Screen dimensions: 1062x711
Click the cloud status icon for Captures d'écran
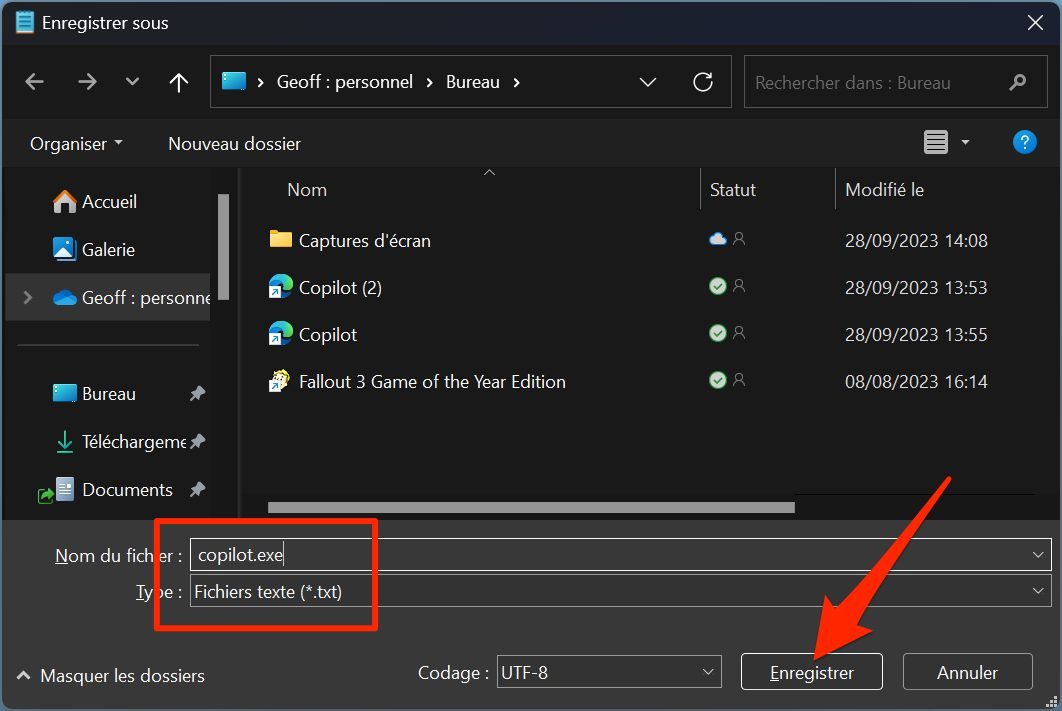coord(717,239)
